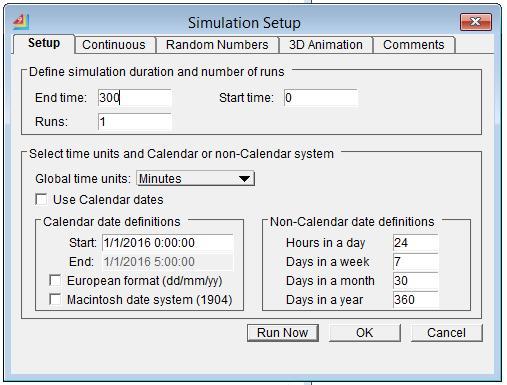Click the Hours in a day field
The image size is (507, 385).
pos(415,243)
